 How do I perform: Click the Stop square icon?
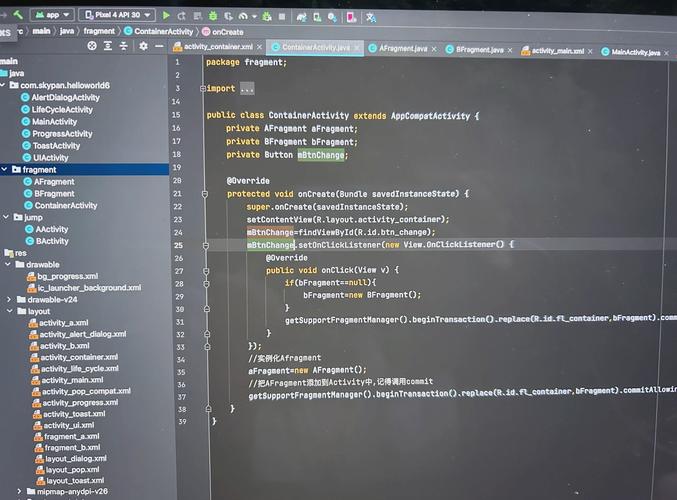[x=282, y=16]
